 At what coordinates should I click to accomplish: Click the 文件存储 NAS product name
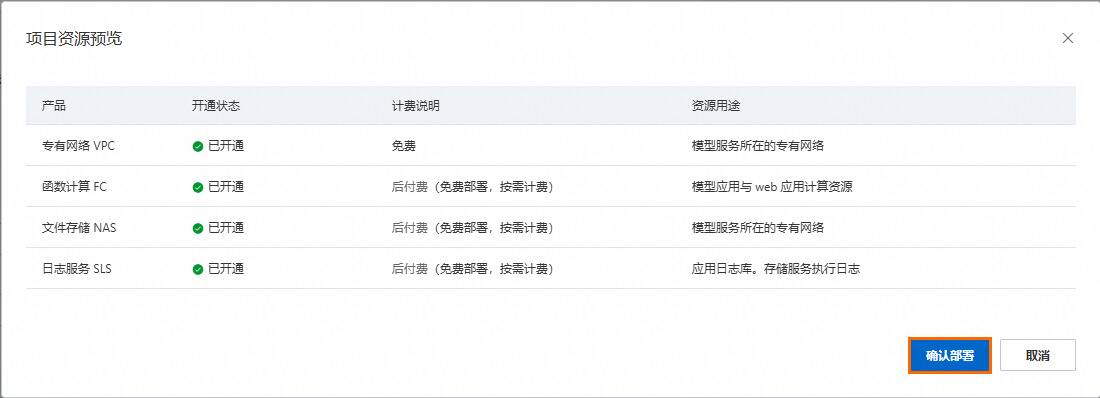click(x=79, y=227)
